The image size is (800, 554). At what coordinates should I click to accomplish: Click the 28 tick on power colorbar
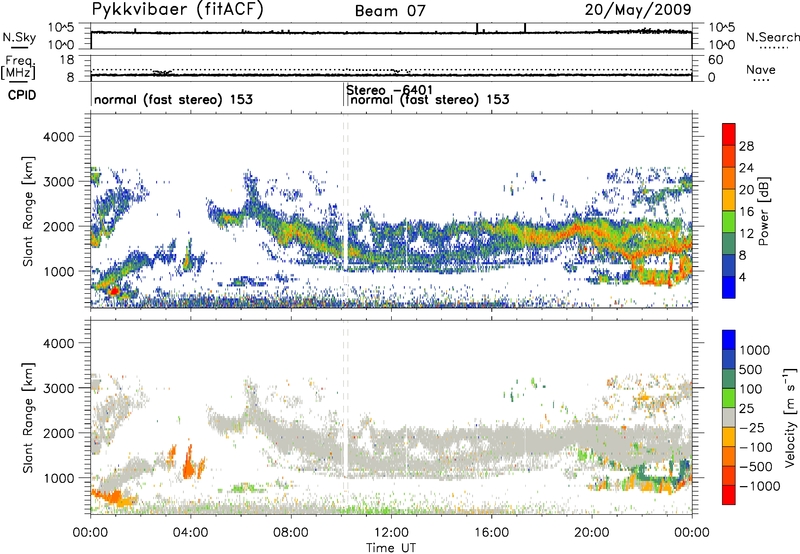(x=746, y=146)
